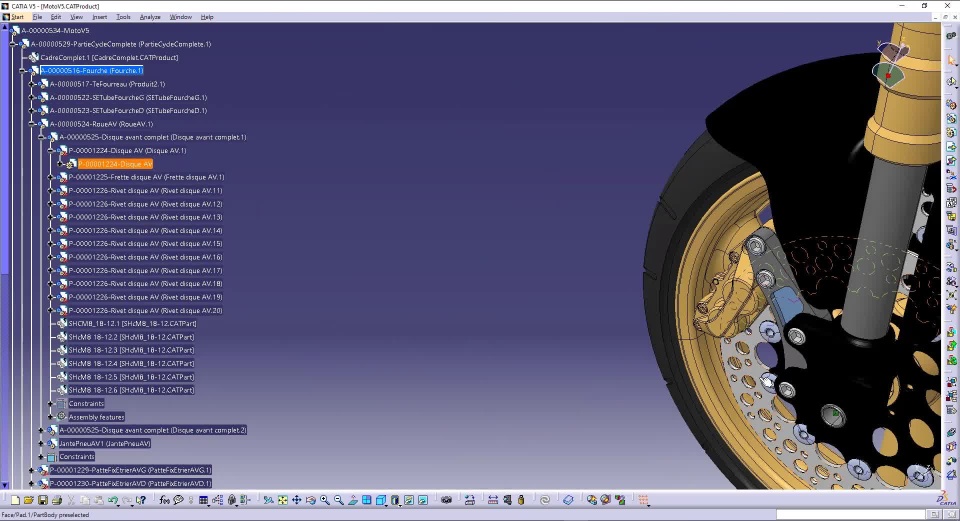Open the Analyze menu
The width and height of the screenshot is (960, 521).
pos(150,17)
